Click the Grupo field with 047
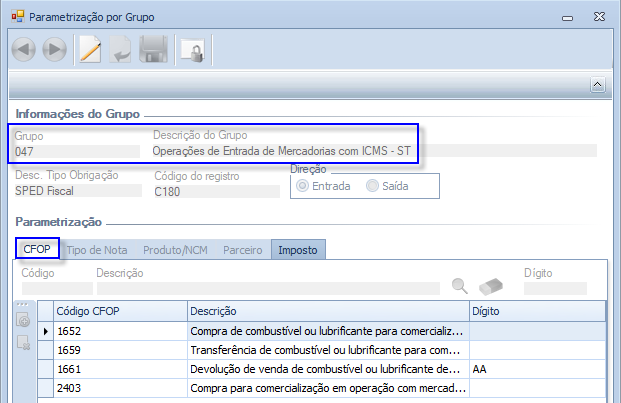621x403 pixels. point(77,152)
